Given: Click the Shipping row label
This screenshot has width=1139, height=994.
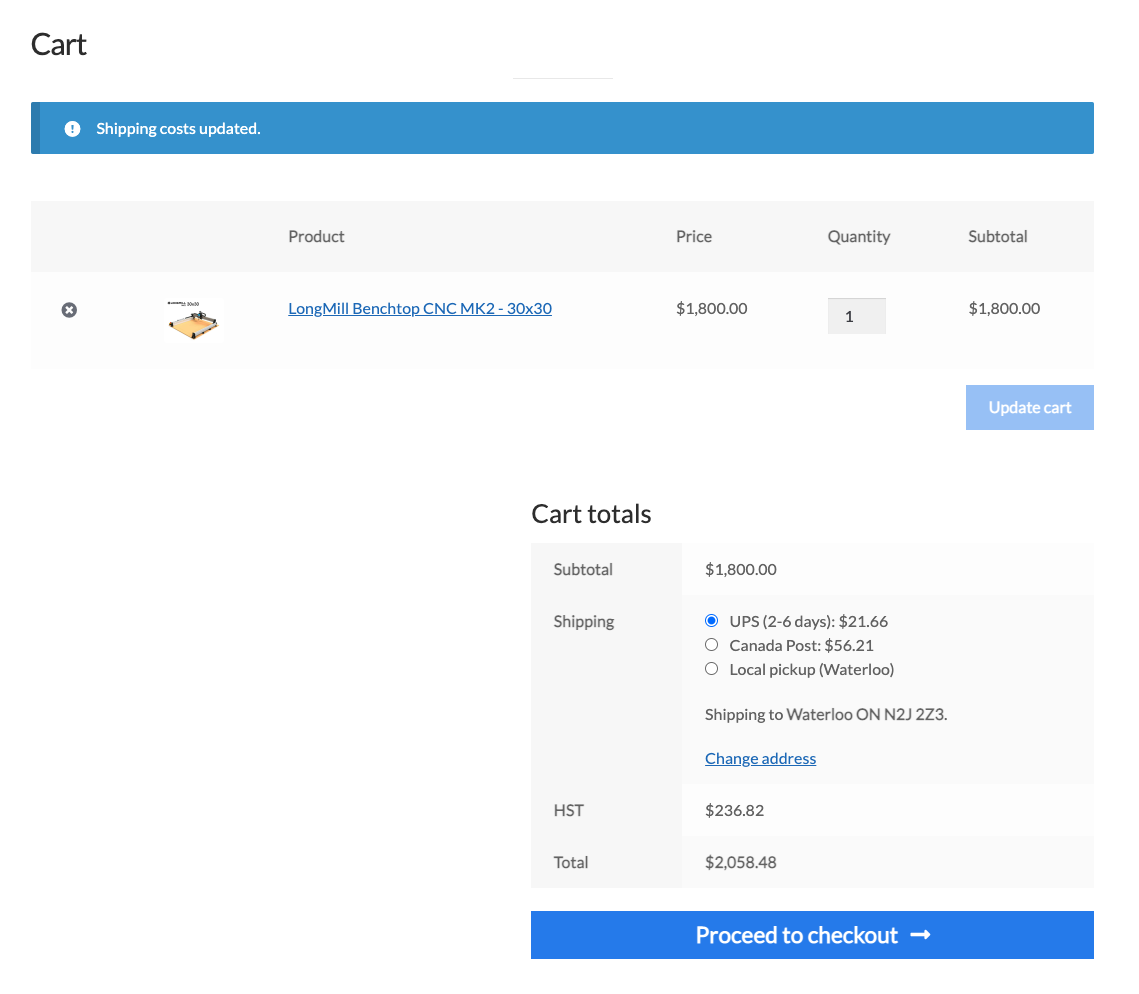Looking at the screenshot, I should [x=583, y=621].
